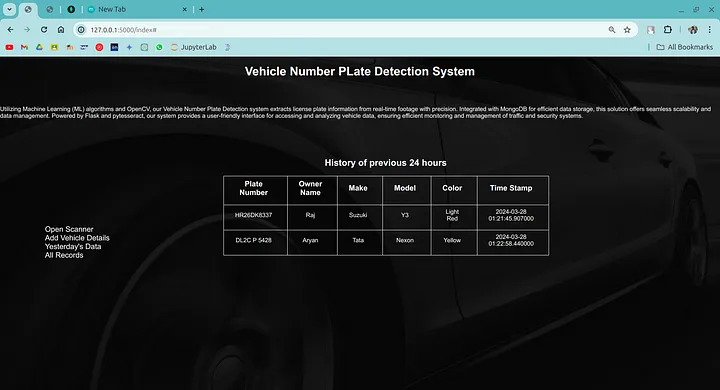Open the extension icon left of puzzle piece
This screenshot has width=720, height=390.
pyautogui.click(x=651, y=29)
